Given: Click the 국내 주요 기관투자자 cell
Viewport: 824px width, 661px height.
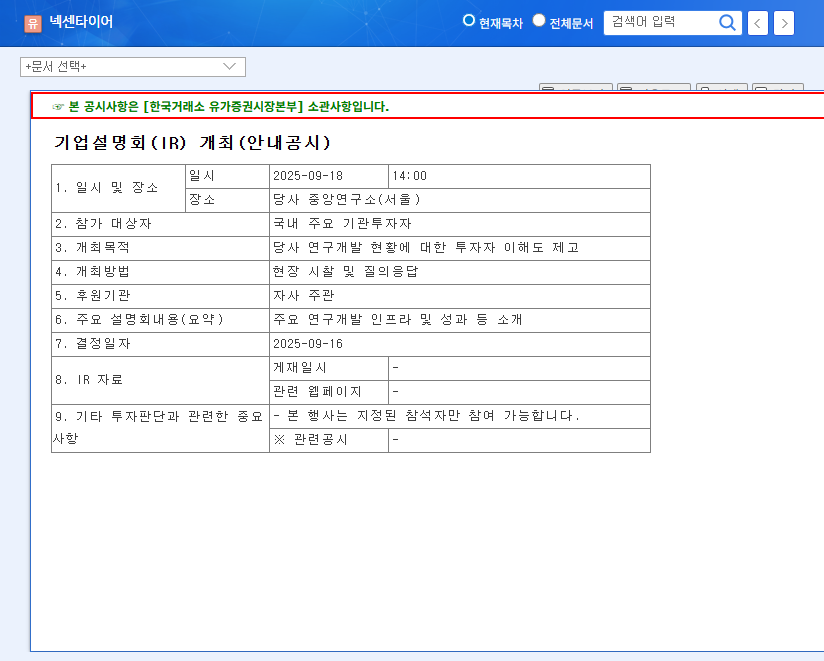Looking at the screenshot, I should (460, 224).
